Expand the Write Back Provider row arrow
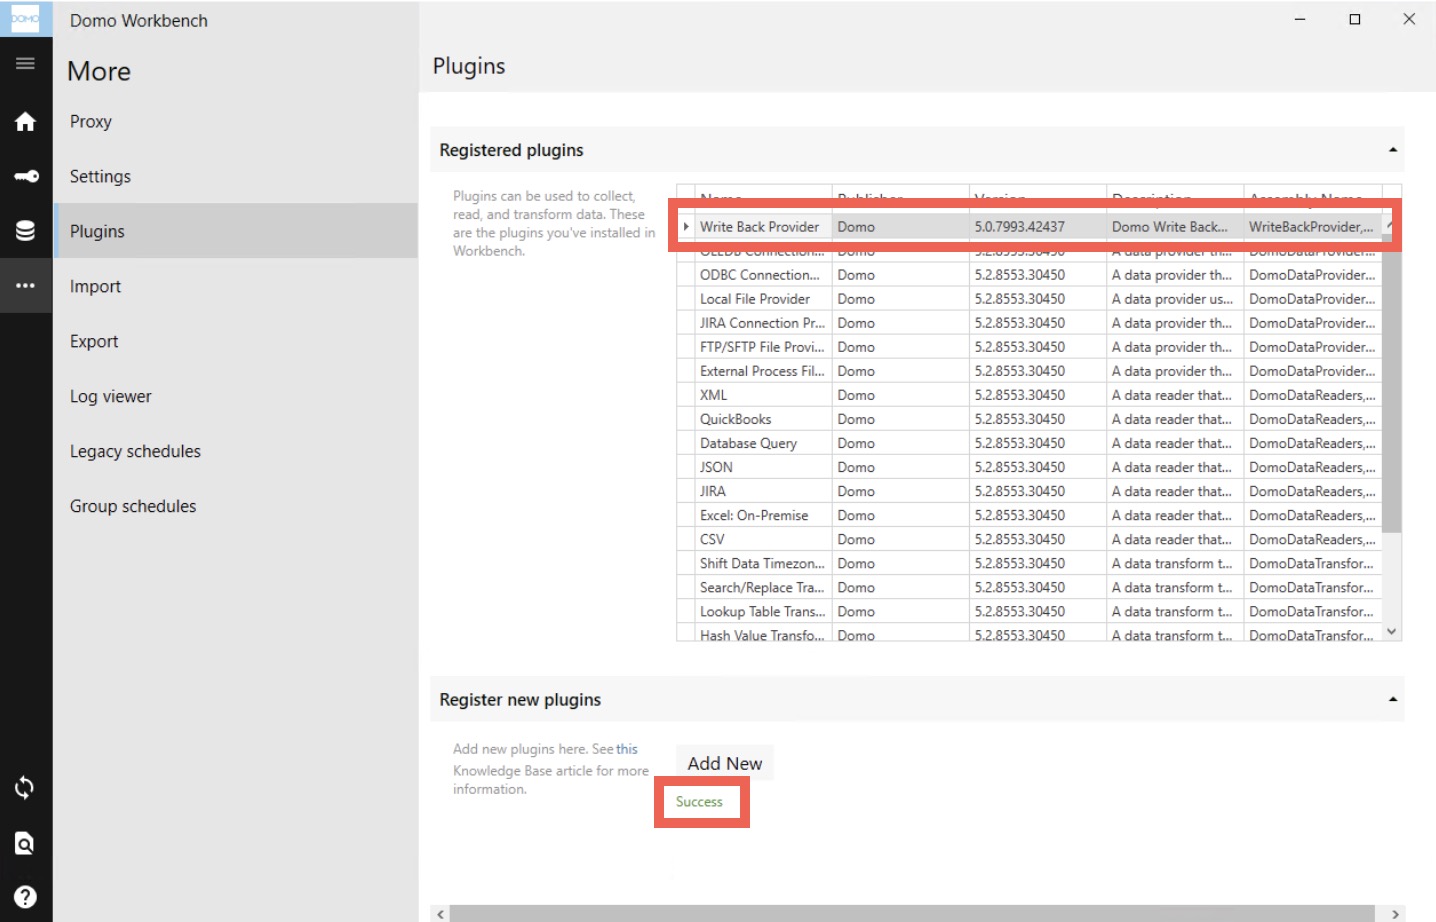 (x=686, y=226)
